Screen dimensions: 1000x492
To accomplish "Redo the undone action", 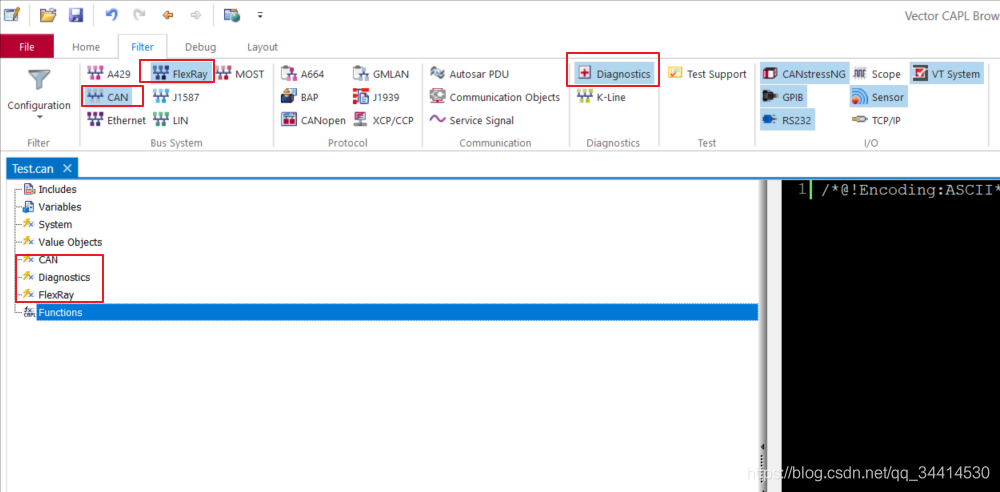I will 140,15.
